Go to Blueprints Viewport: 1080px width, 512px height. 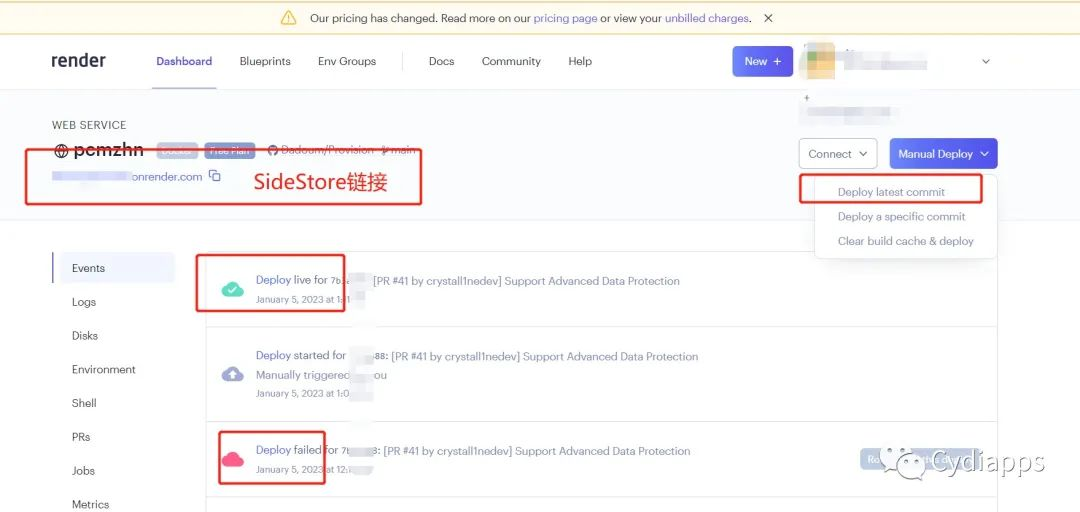pos(265,61)
